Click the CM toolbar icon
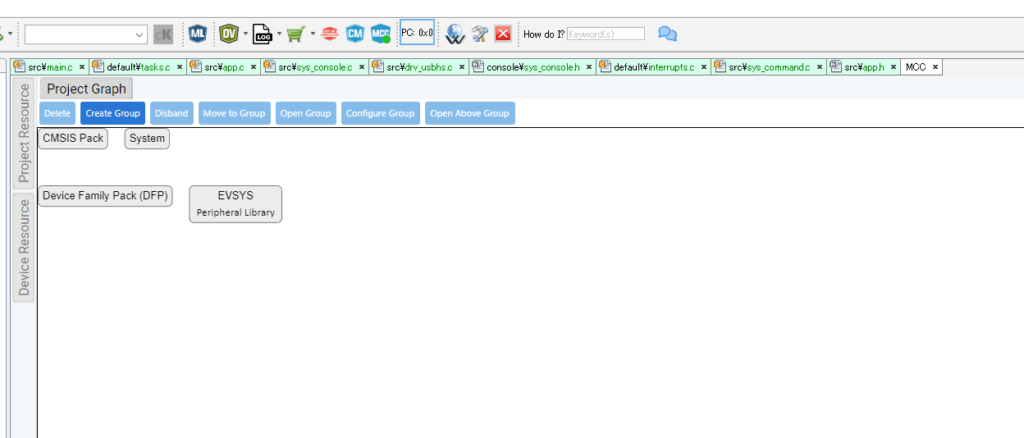1024x438 pixels. [355, 34]
